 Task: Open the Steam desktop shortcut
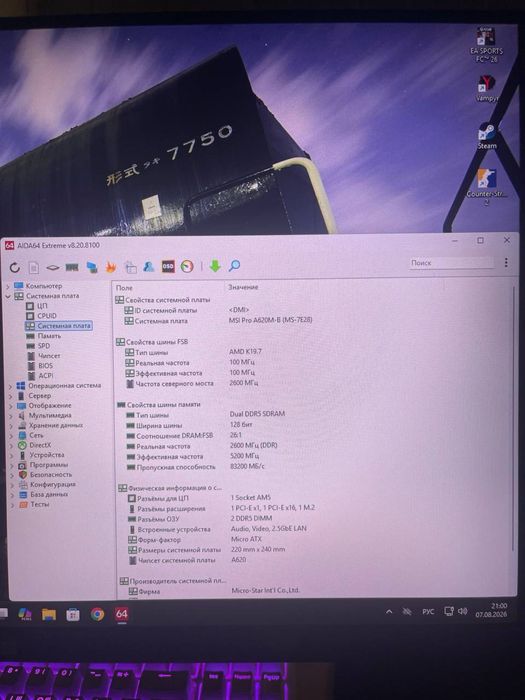coord(487,137)
